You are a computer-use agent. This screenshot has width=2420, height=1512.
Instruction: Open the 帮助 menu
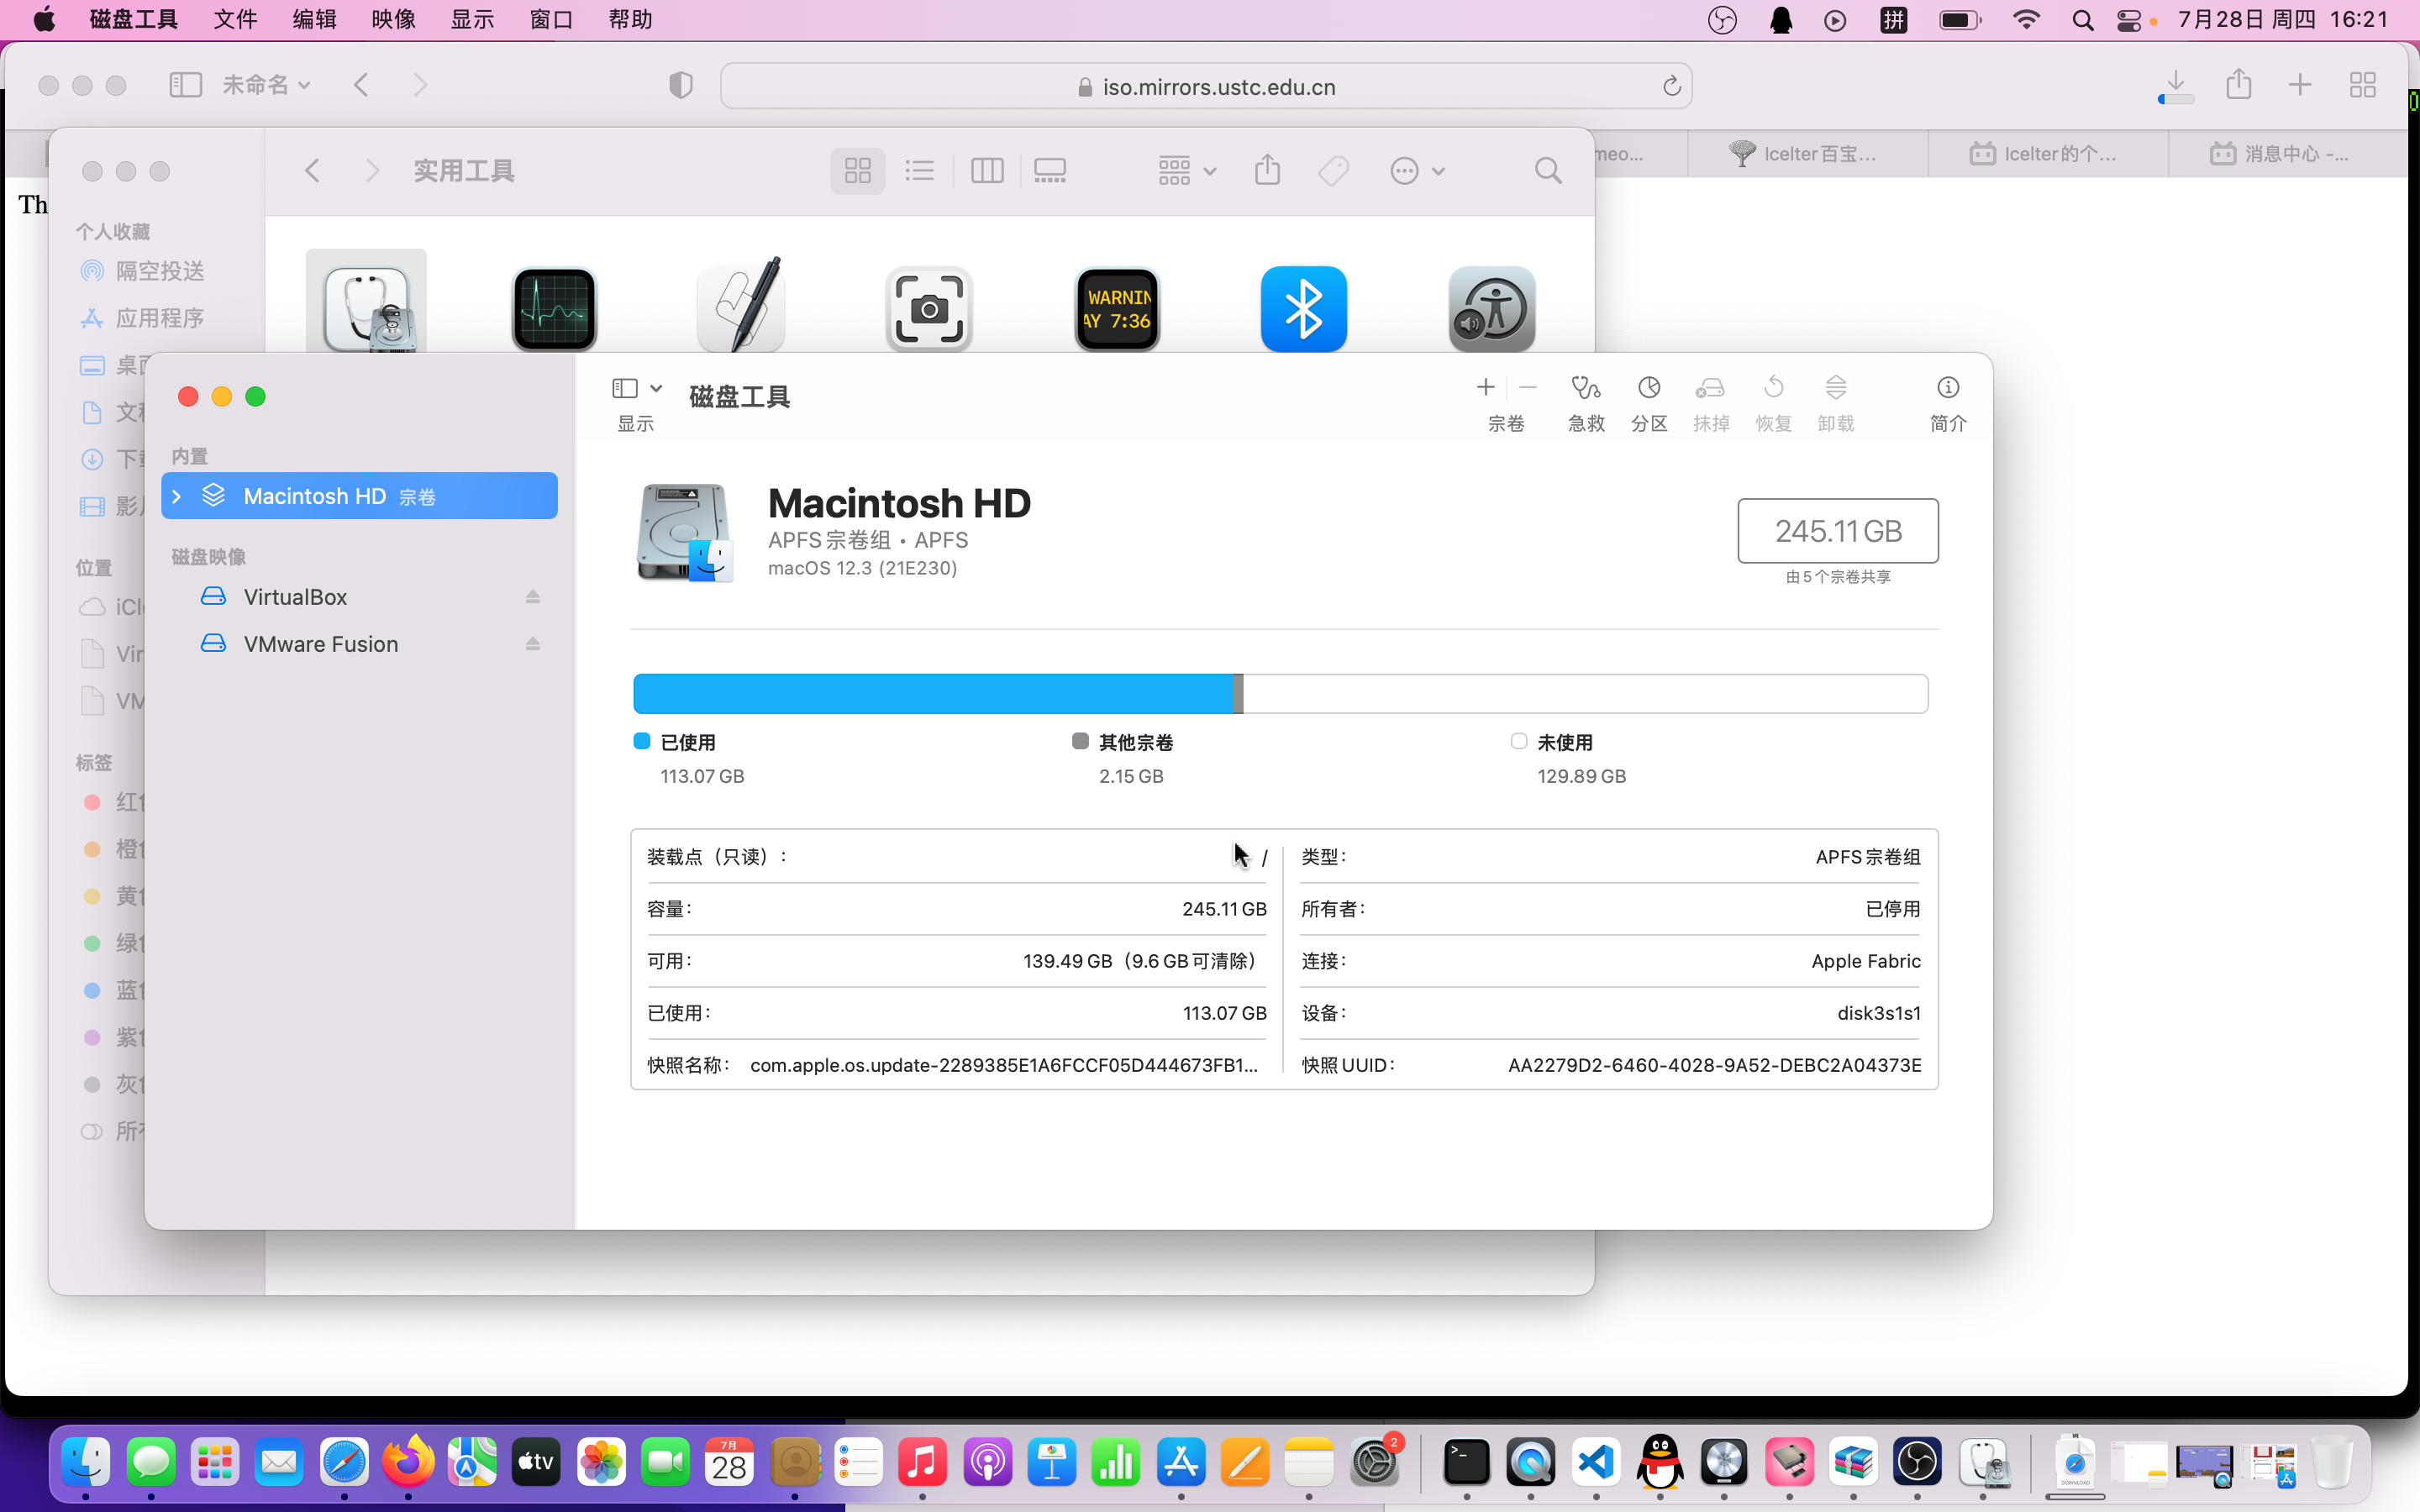pyautogui.click(x=631, y=20)
